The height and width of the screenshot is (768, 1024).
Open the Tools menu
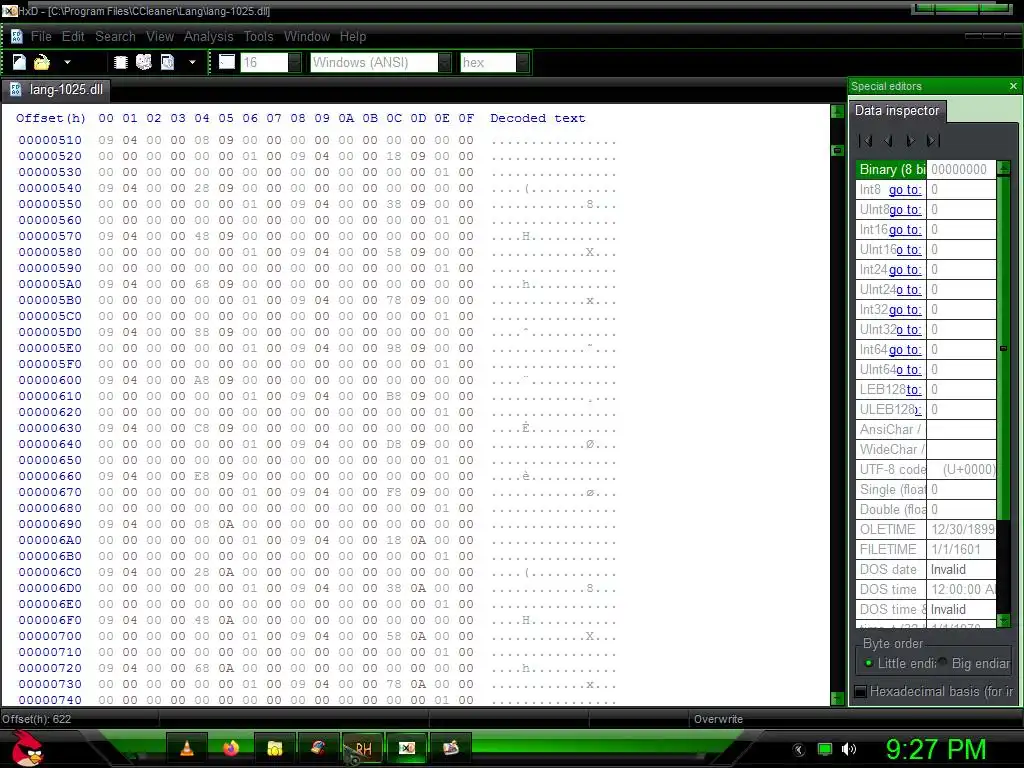click(x=259, y=37)
